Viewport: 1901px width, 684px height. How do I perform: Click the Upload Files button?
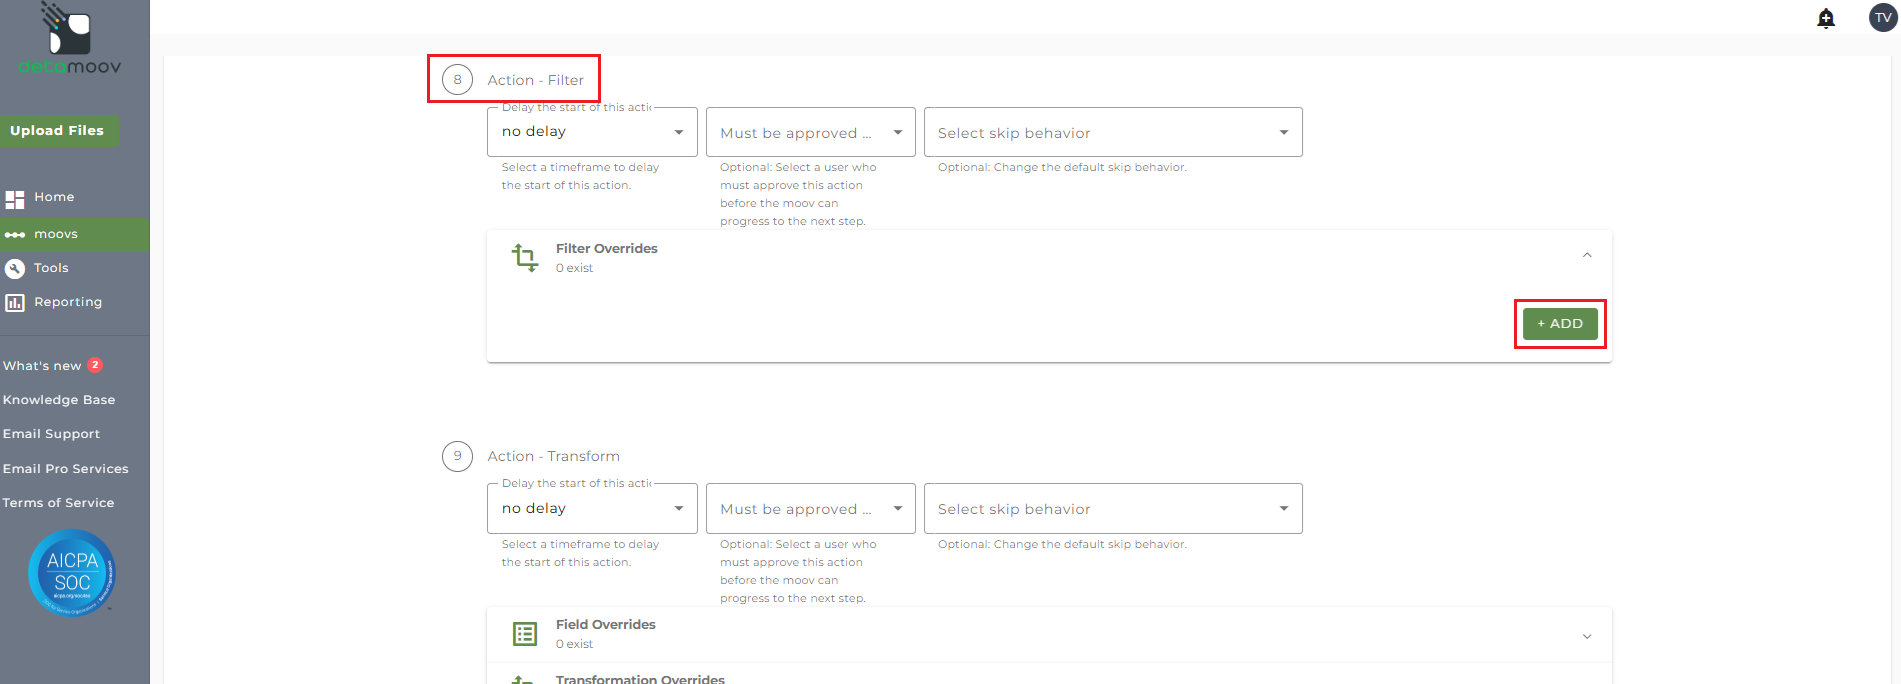(x=57, y=131)
